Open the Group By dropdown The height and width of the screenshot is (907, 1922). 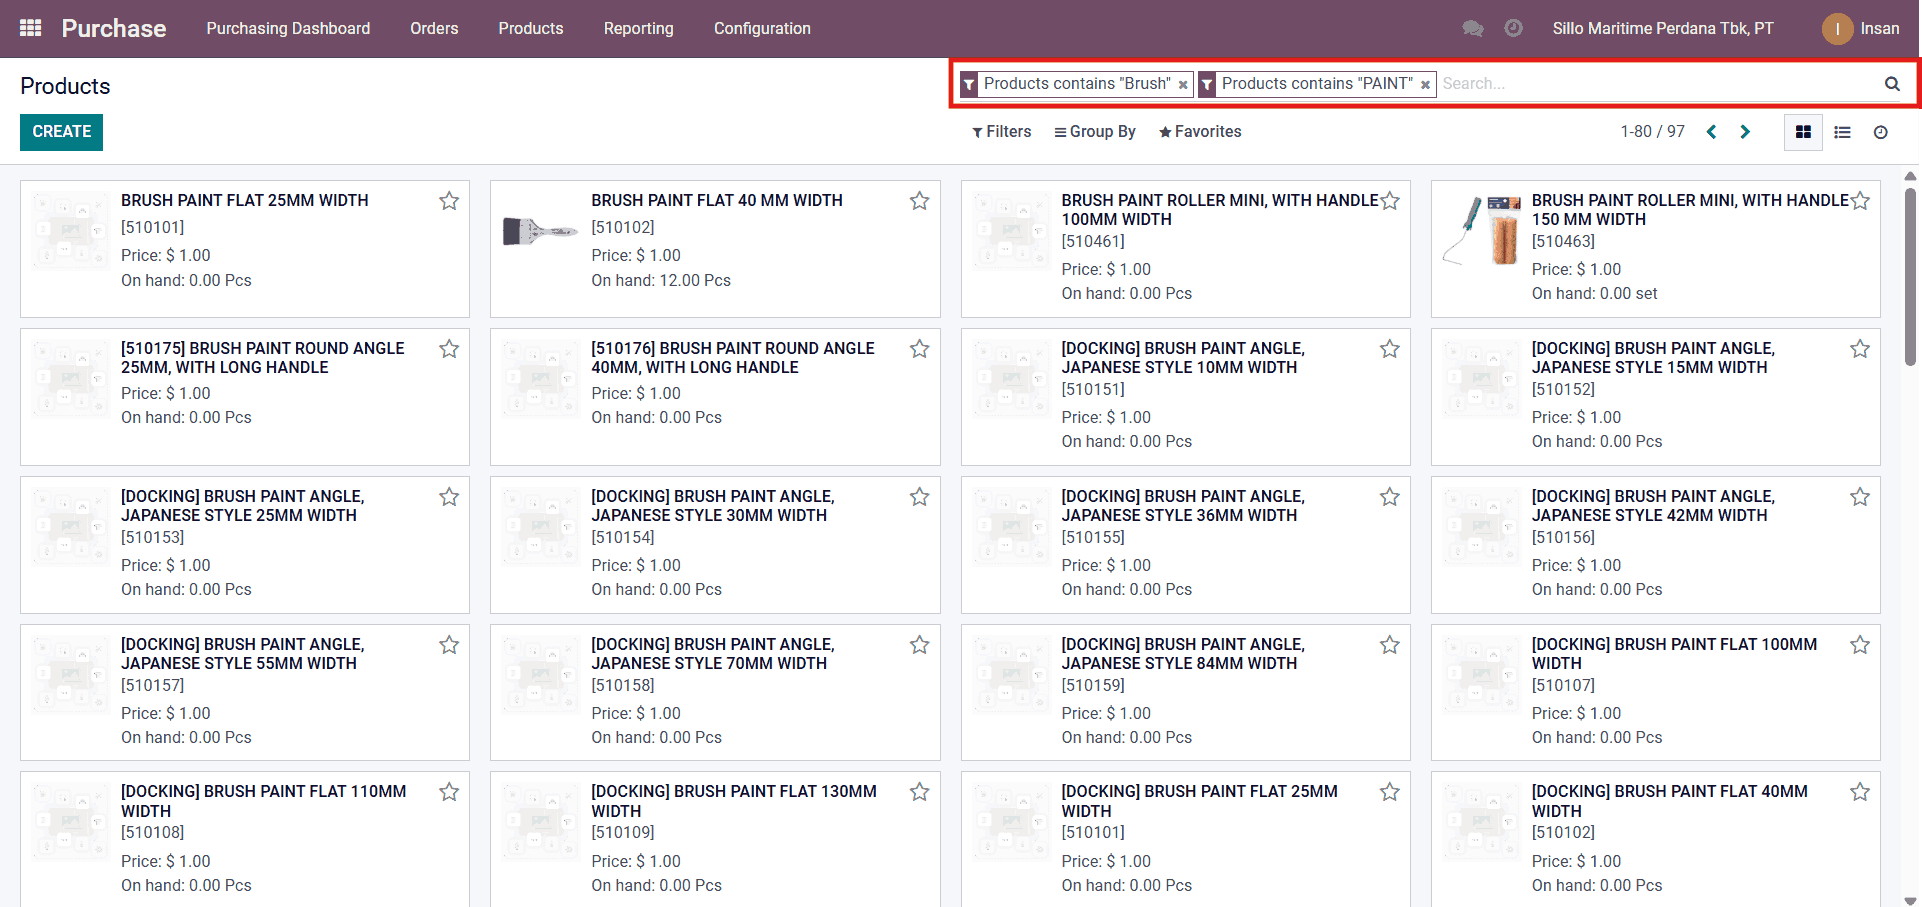(1095, 132)
